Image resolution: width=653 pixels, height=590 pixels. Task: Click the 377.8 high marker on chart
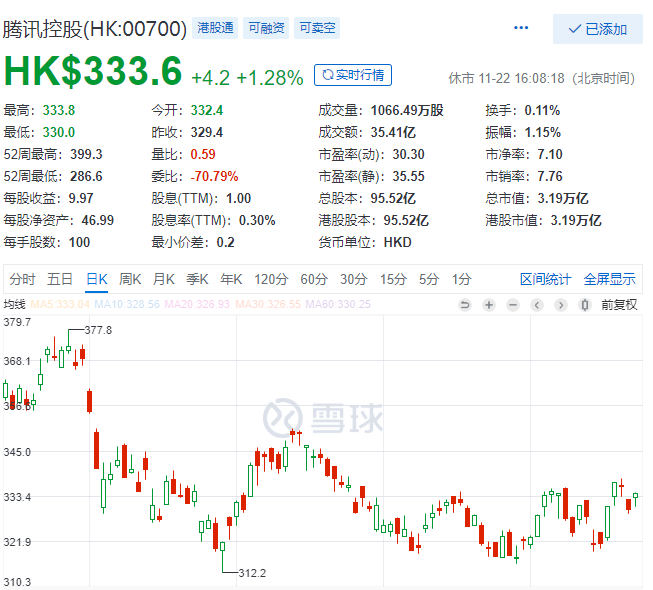tap(98, 330)
